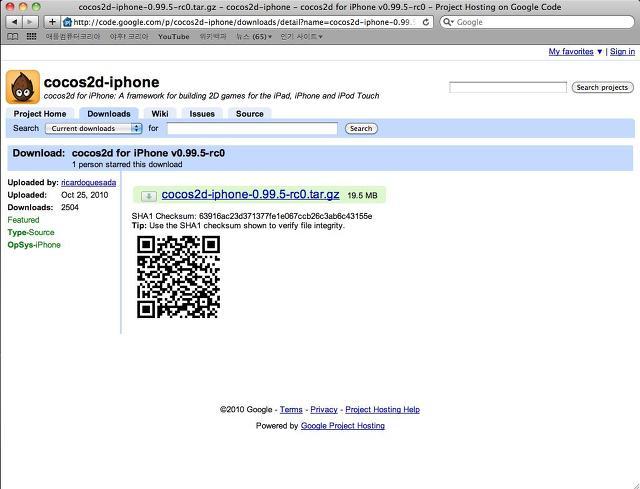Click the OpSys-iPhone label
Image resolution: width=640 pixels, height=489 pixels.
click(x=34, y=245)
